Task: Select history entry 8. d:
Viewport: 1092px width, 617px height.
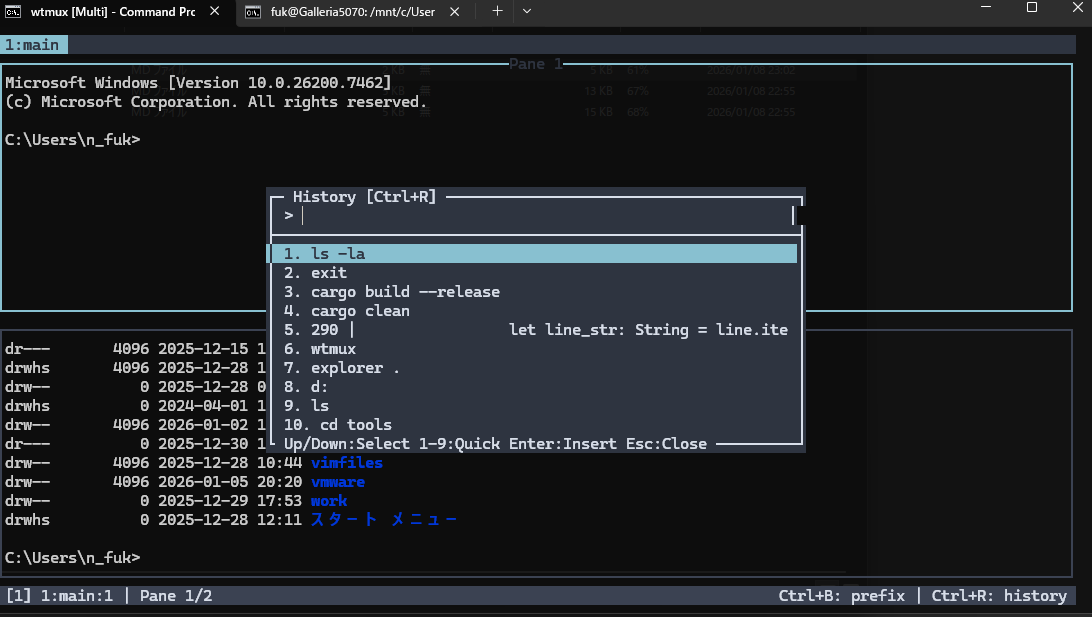Action: click(x=534, y=386)
